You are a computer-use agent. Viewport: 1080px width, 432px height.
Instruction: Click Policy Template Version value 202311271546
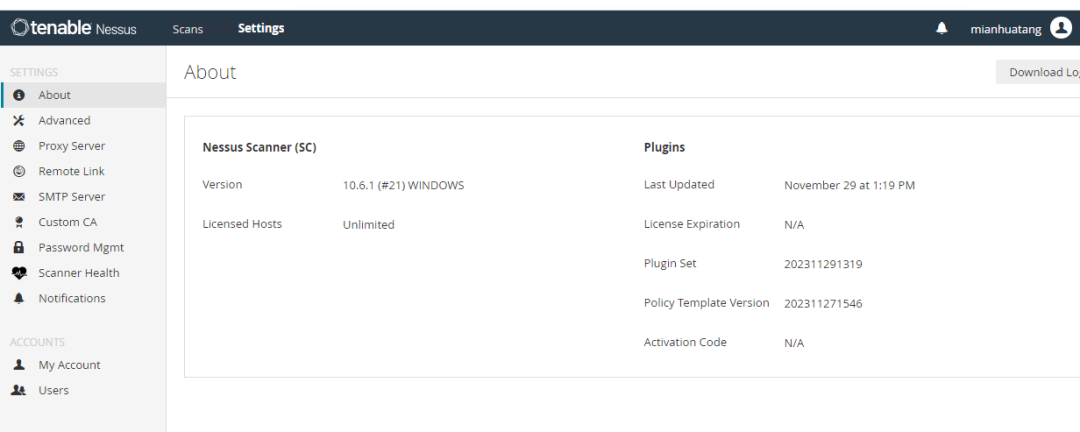[823, 304]
